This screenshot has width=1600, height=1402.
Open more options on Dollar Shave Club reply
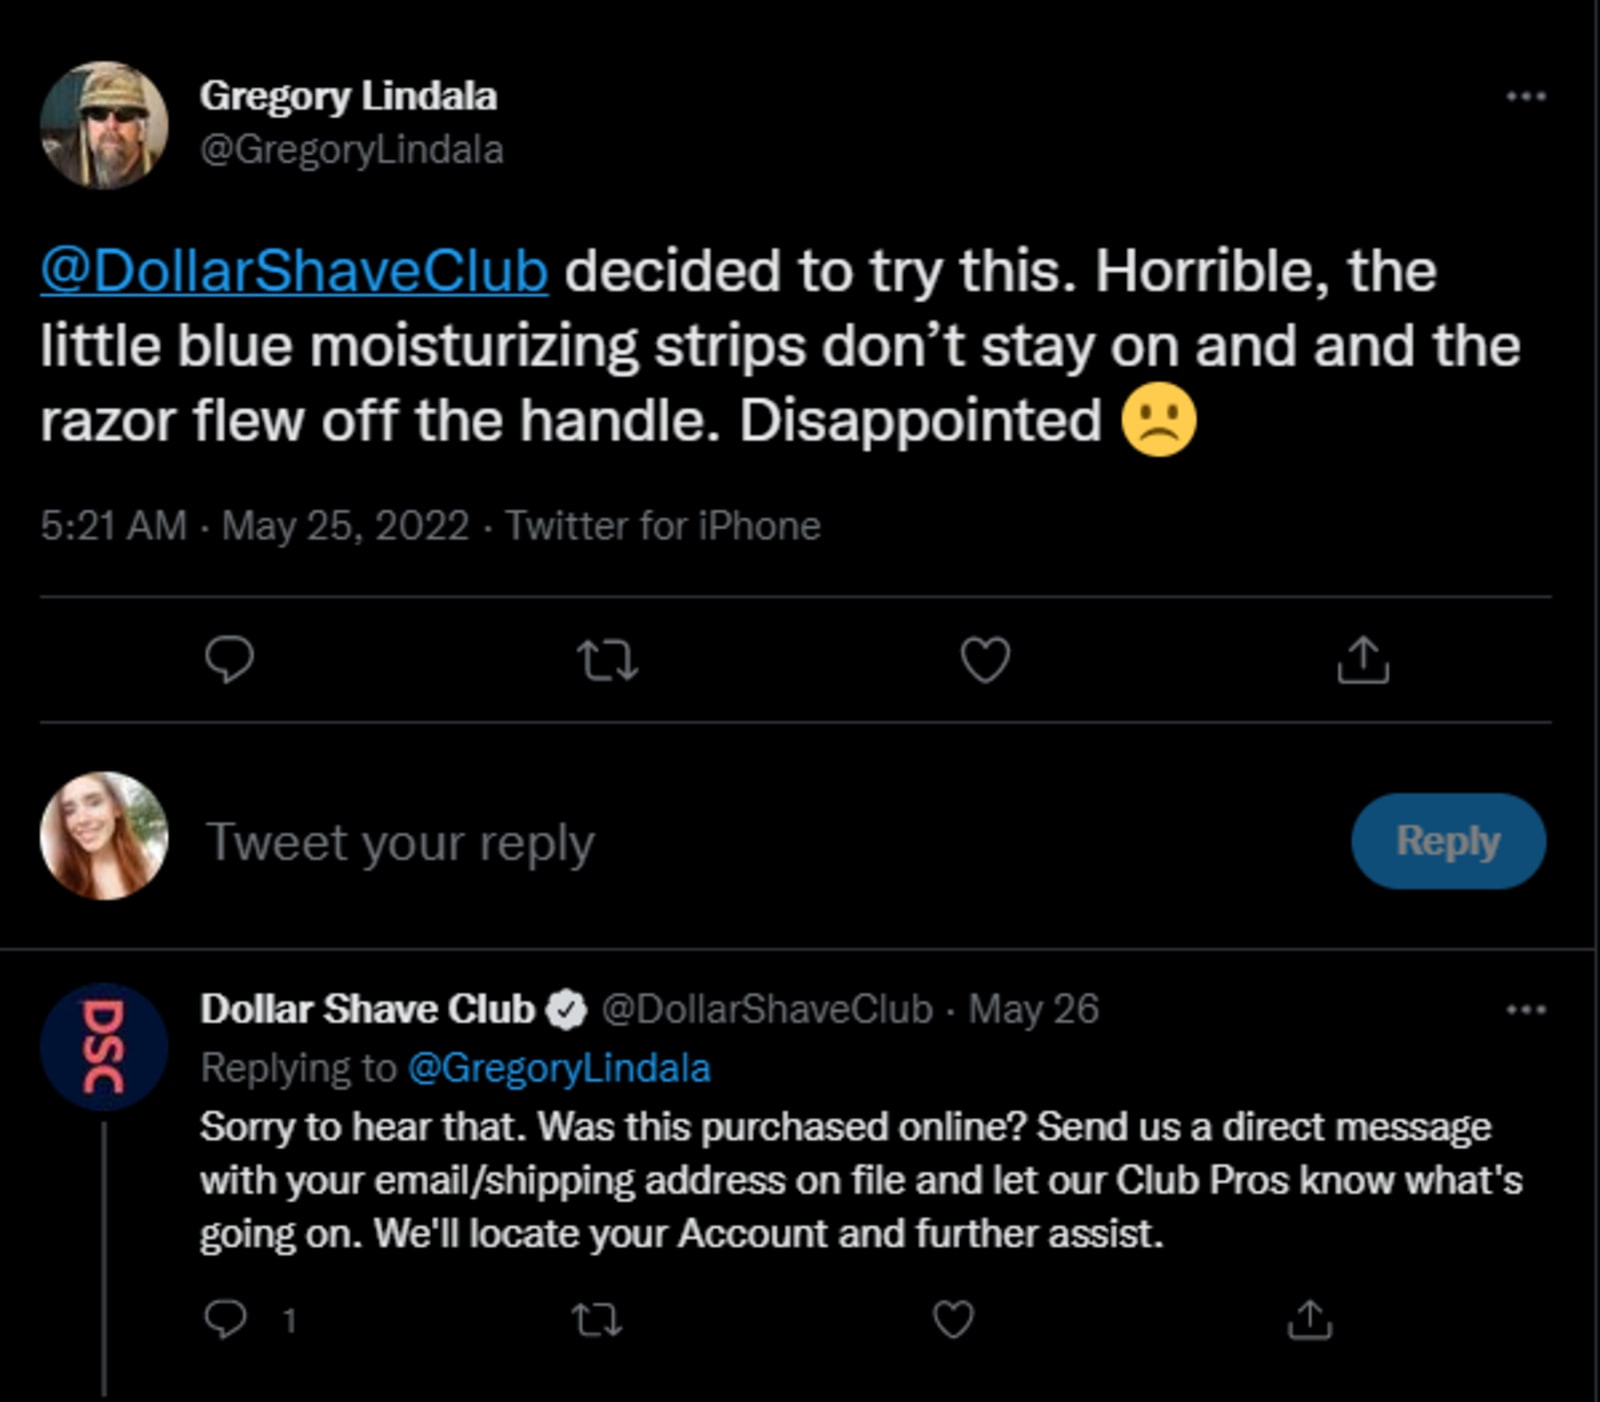tap(1526, 1010)
